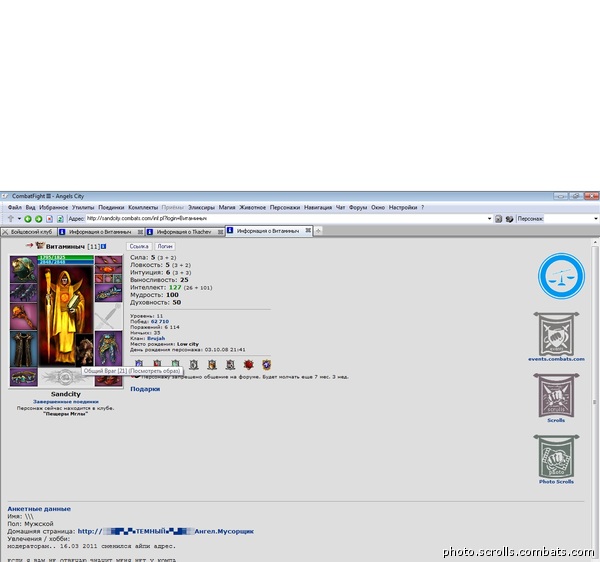Open the Окно menu
The width and height of the screenshot is (600, 562).
click(x=378, y=207)
